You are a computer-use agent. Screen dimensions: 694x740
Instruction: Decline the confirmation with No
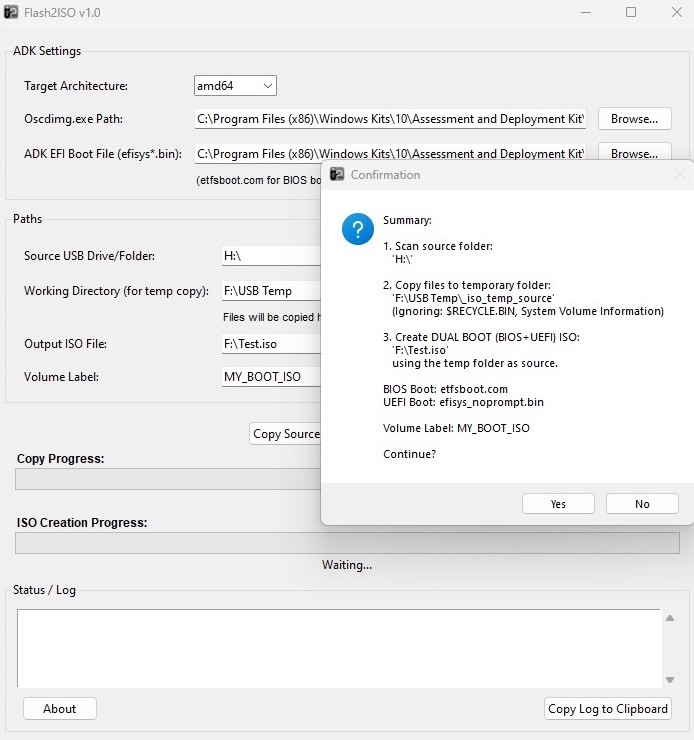642,504
